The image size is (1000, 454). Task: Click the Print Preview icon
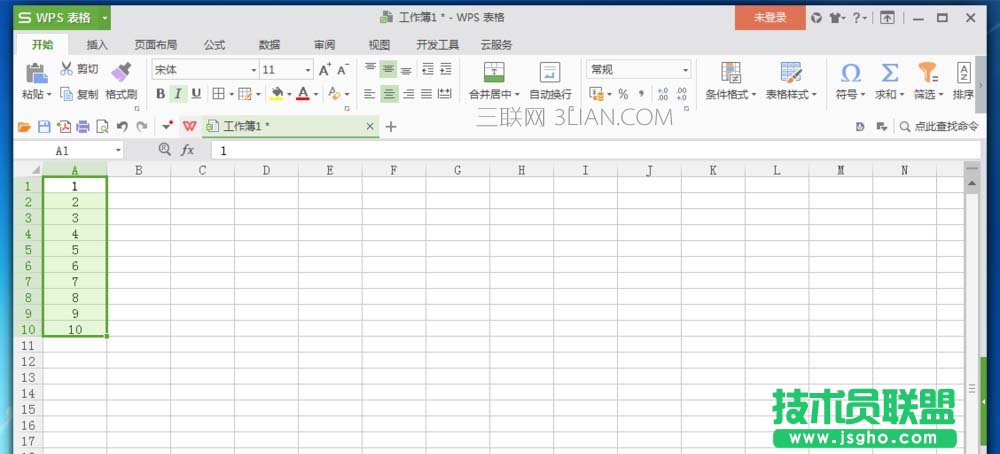pos(102,127)
